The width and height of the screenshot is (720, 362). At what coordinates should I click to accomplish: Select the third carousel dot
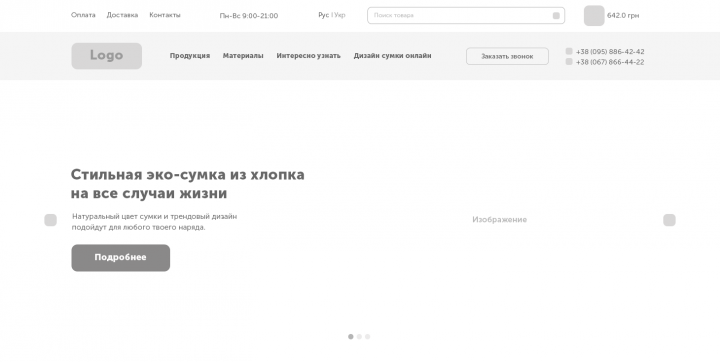coord(367,337)
